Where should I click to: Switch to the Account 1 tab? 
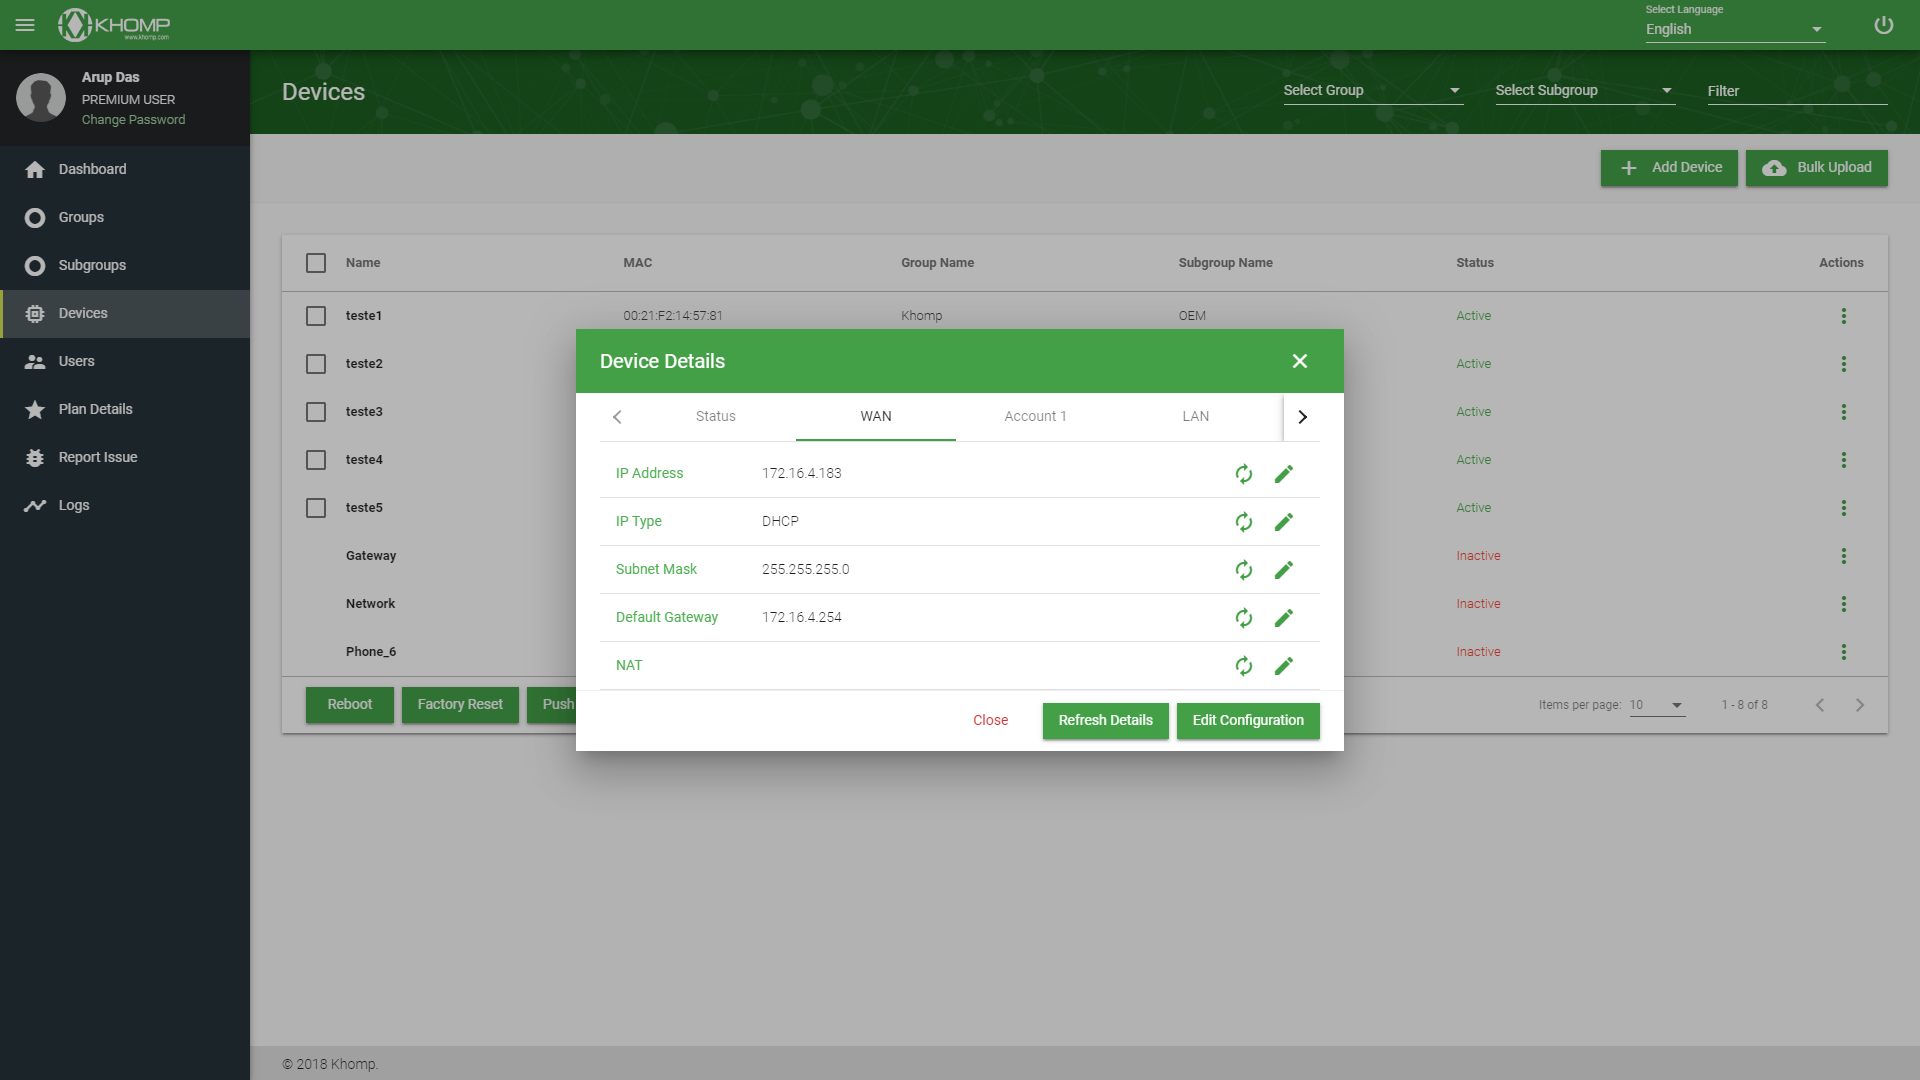click(x=1036, y=417)
